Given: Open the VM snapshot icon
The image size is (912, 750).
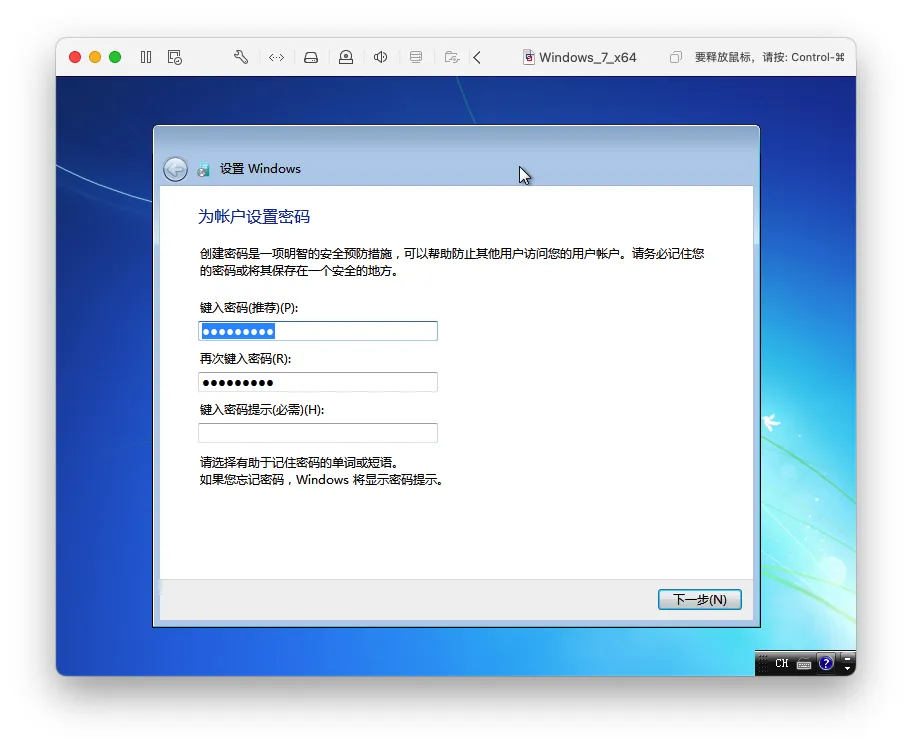Looking at the screenshot, I should coord(174,57).
